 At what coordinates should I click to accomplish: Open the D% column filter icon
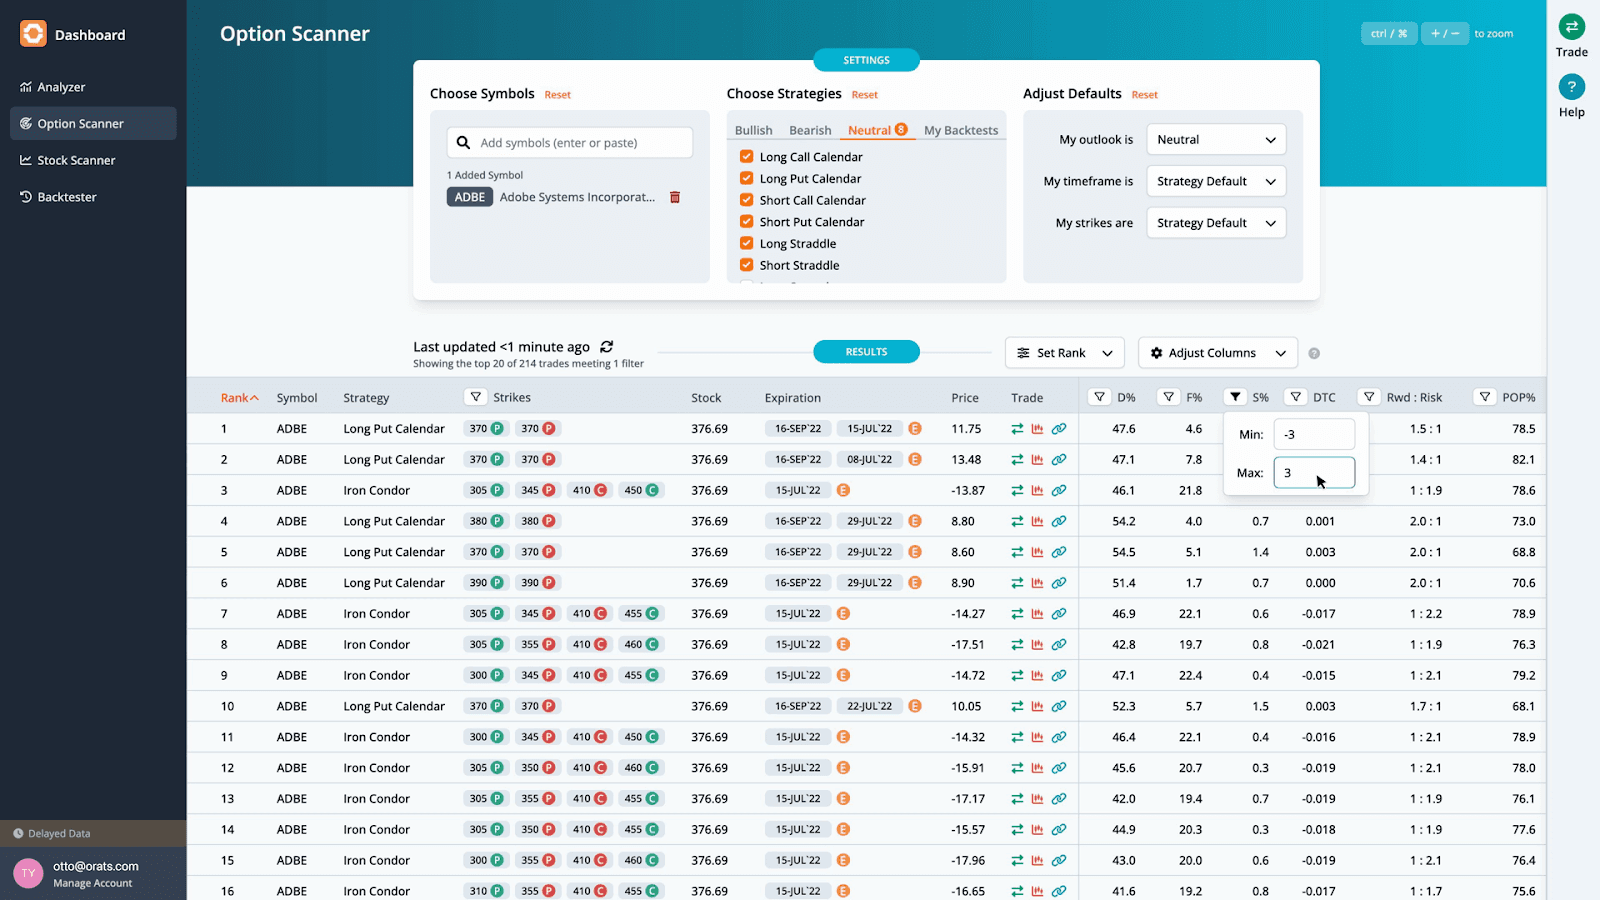[x=1100, y=397]
